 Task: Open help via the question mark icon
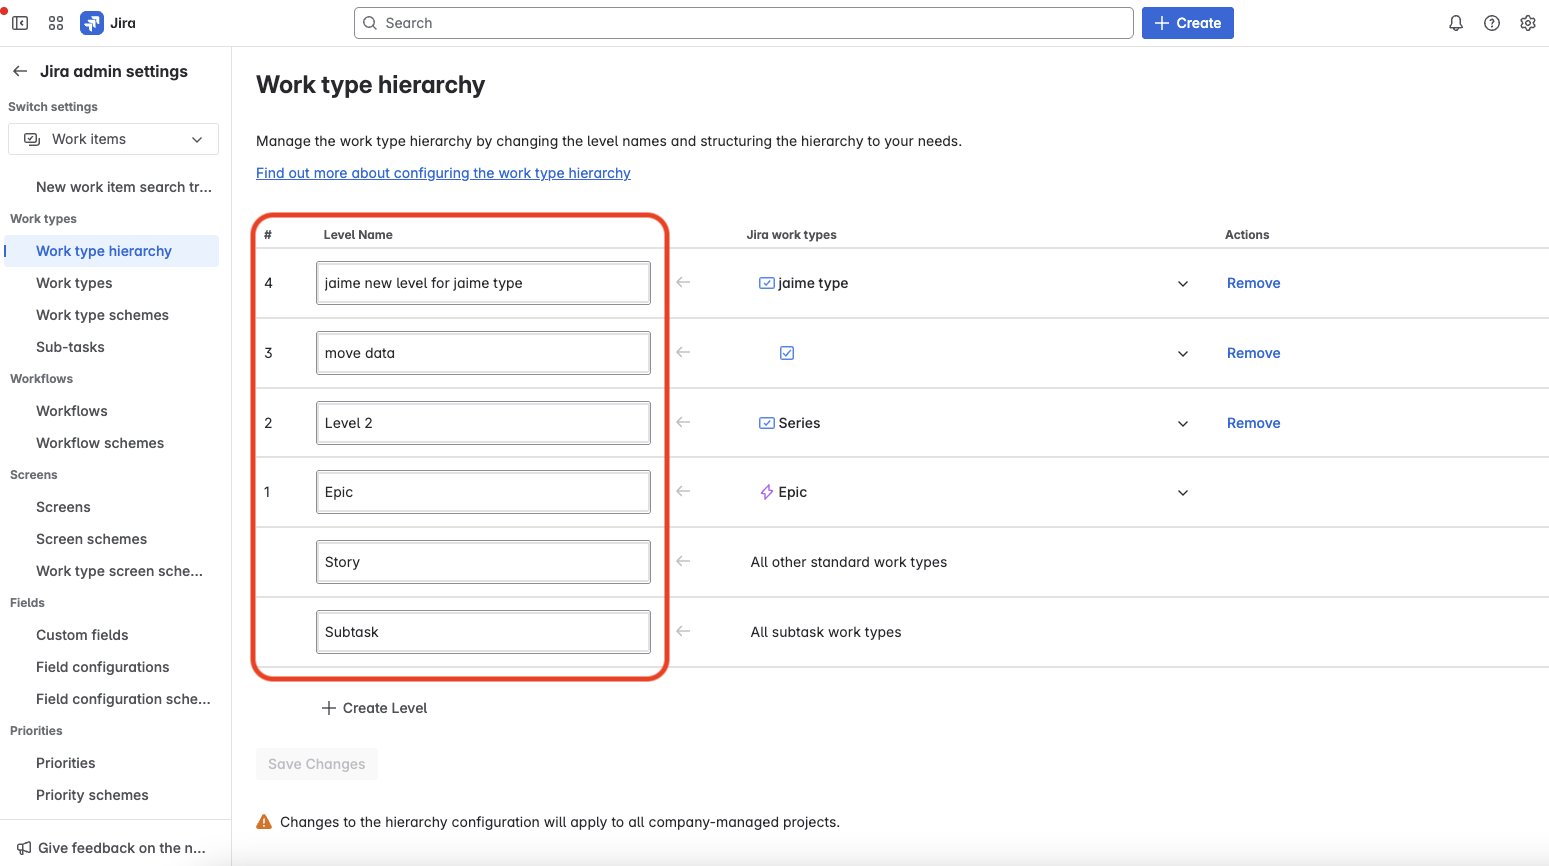(x=1492, y=22)
